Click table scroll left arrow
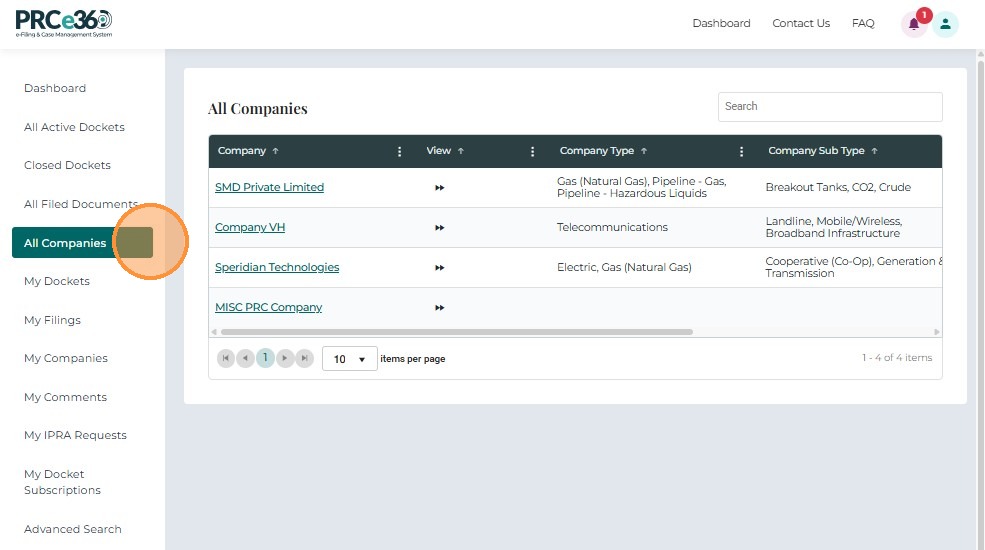The width and height of the screenshot is (985, 550). [214, 332]
